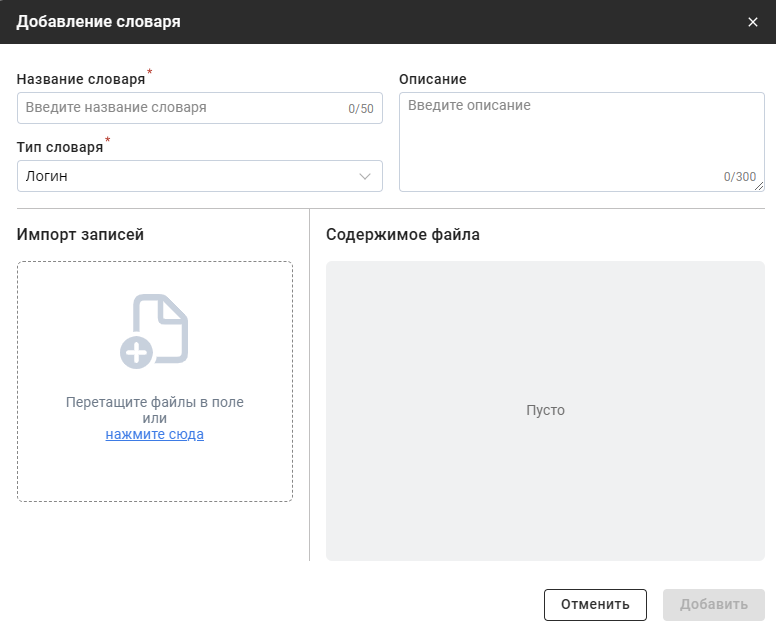
Task: Click the file-plus icon in import area
Action: [155, 330]
